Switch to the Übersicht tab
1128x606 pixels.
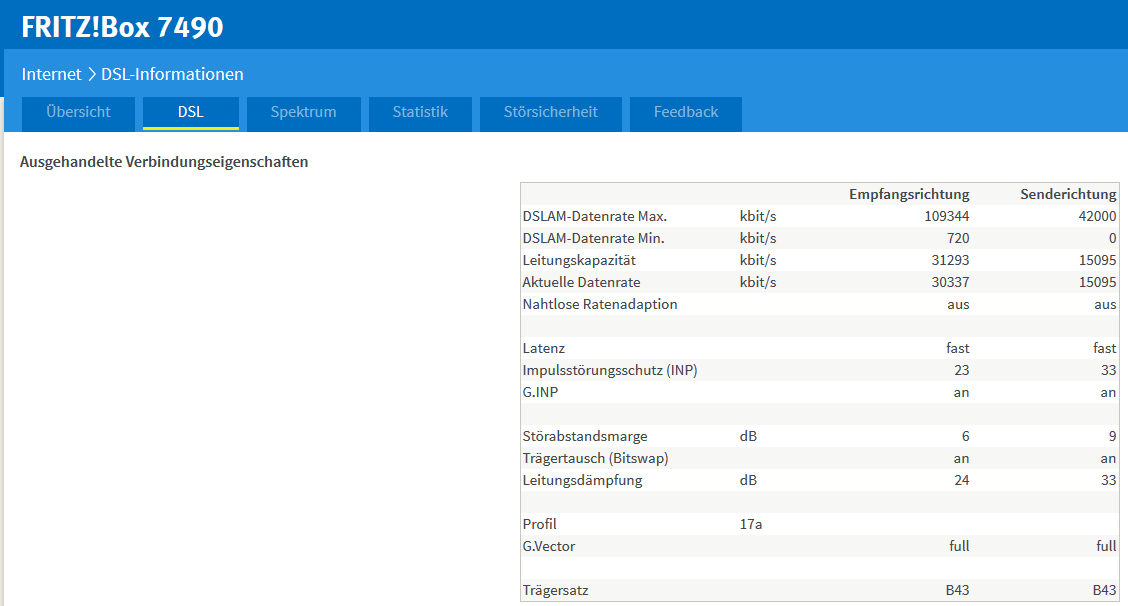pyautogui.click(x=78, y=112)
